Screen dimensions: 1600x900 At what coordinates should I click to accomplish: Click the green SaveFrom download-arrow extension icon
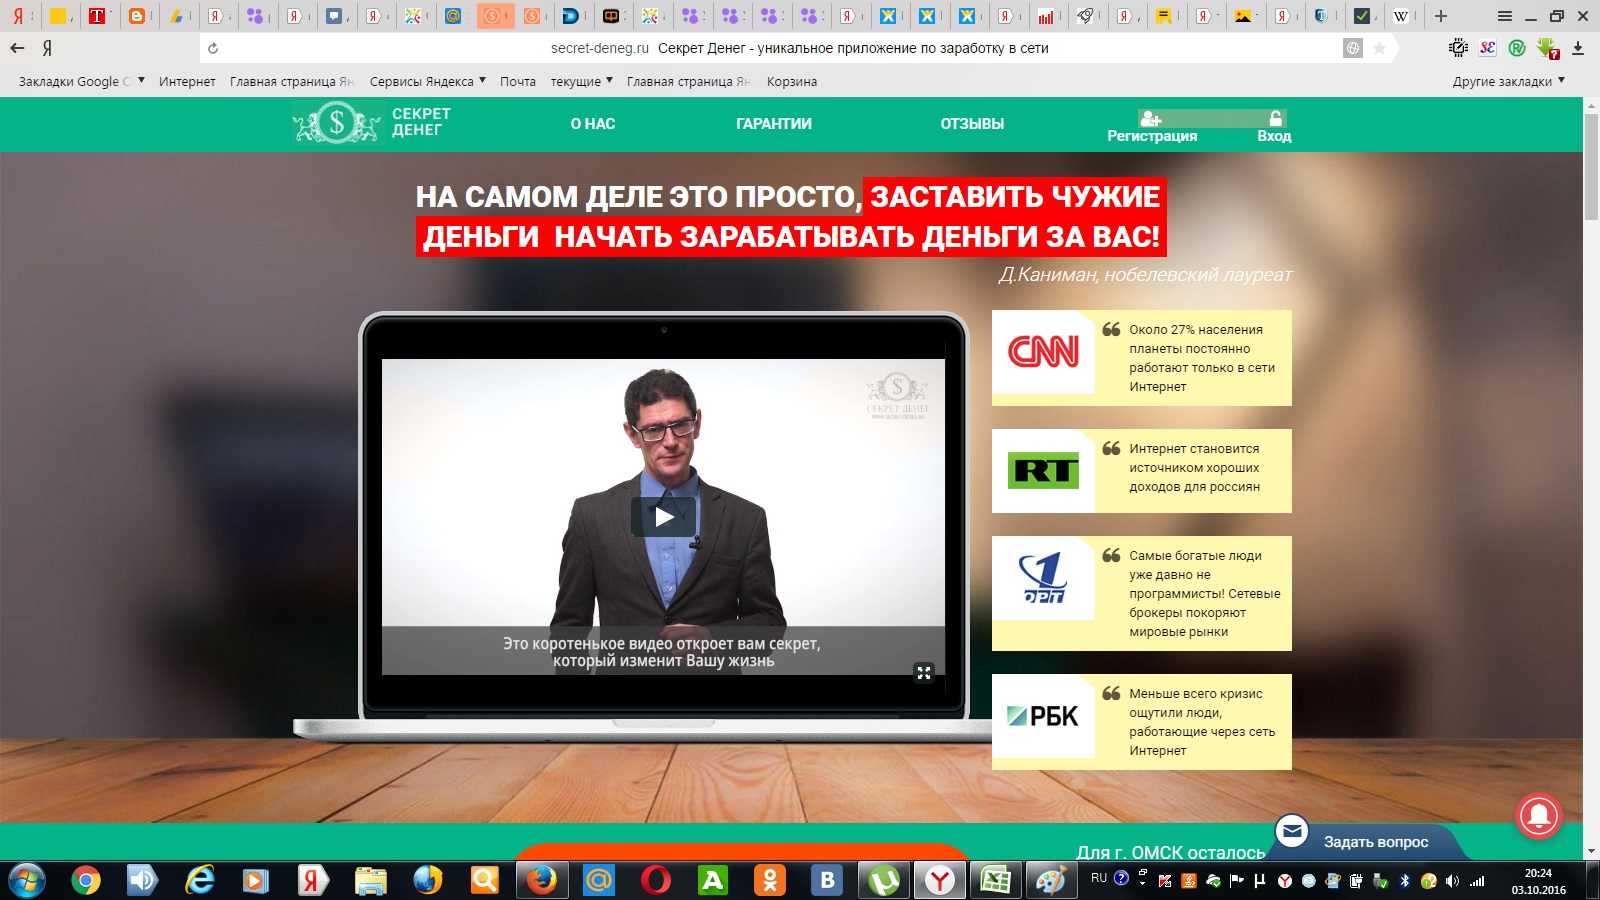(x=1546, y=46)
